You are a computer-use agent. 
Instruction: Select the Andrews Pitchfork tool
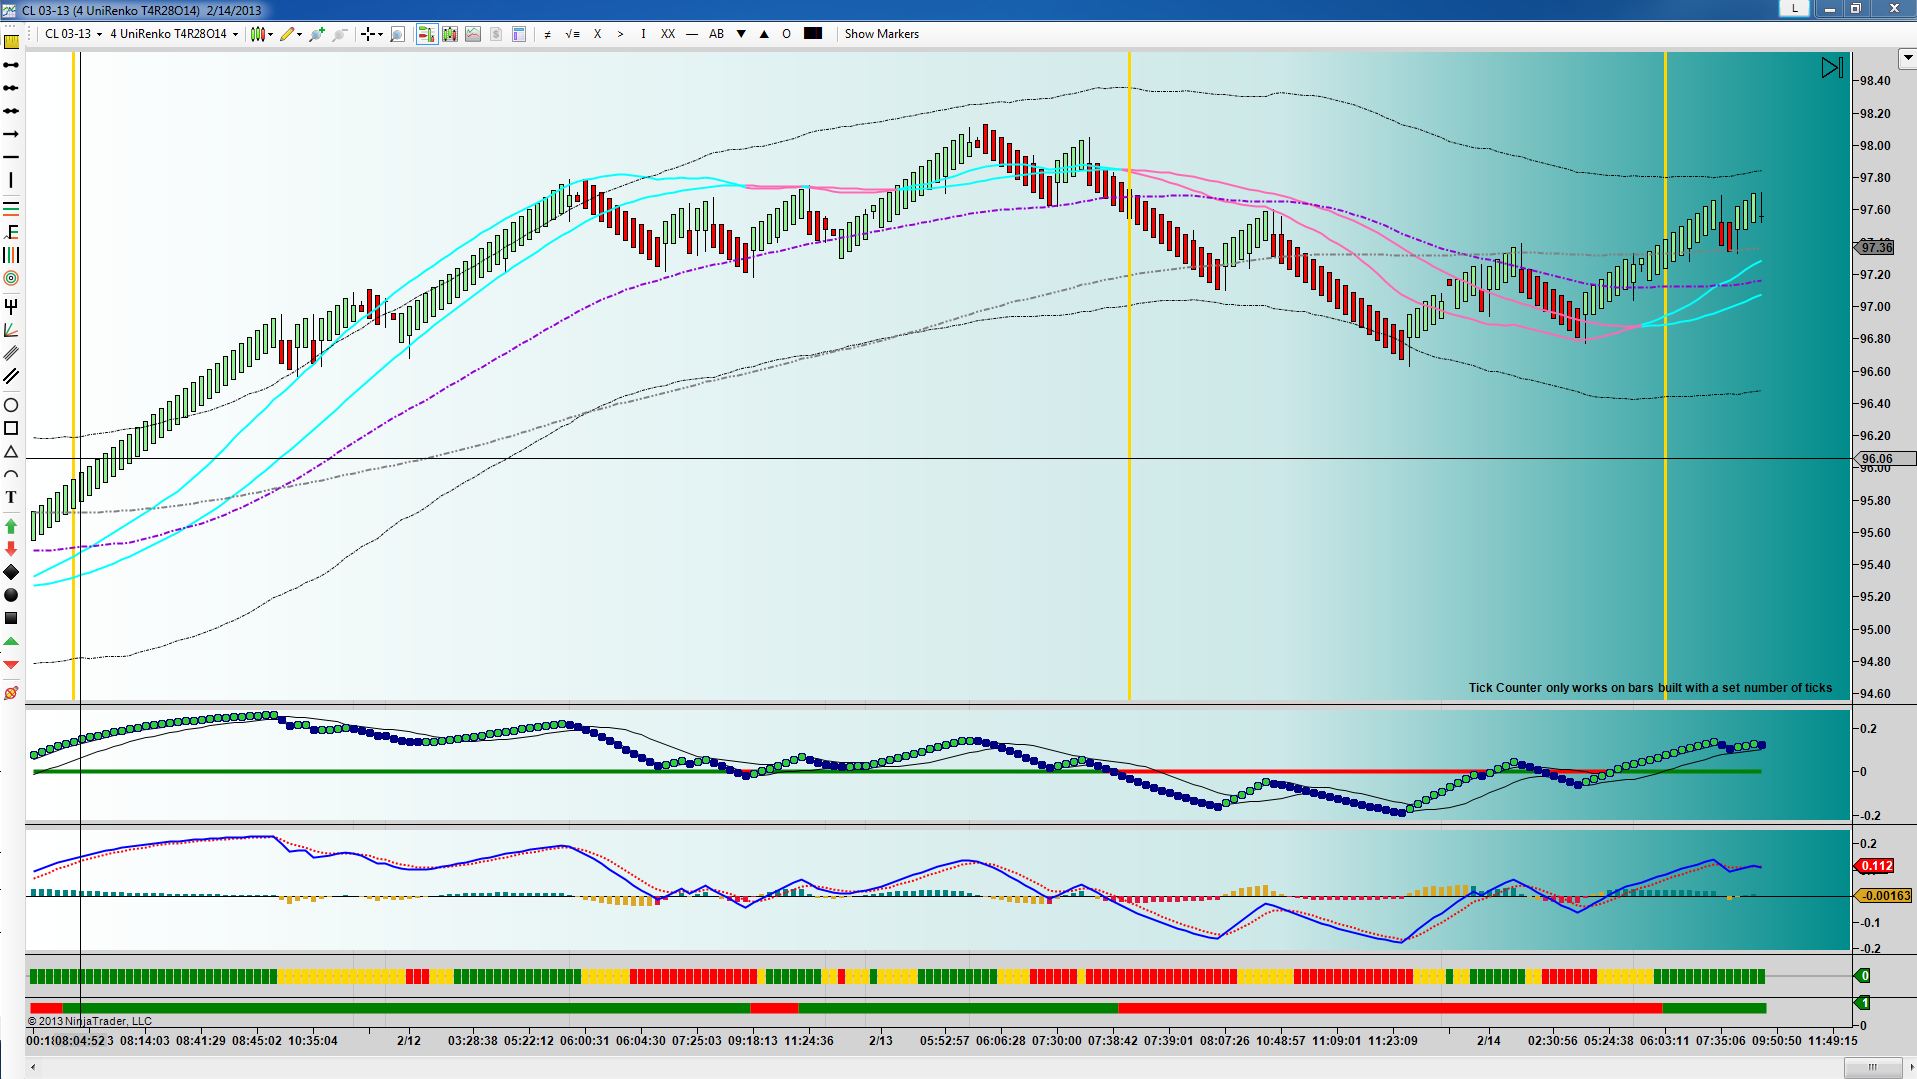click(11, 306)
